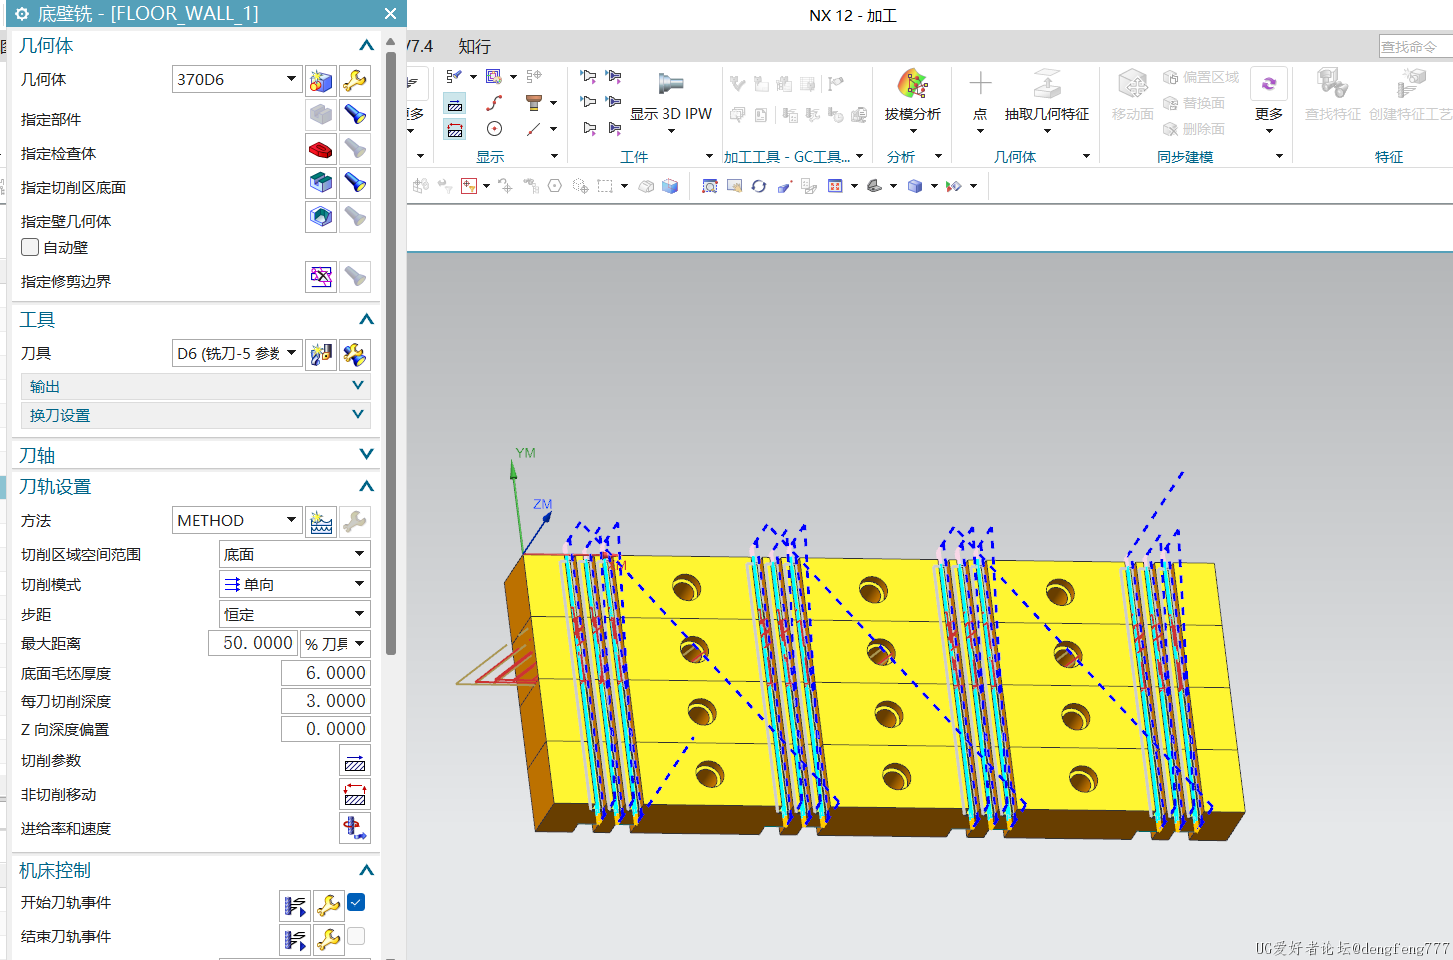Click the new geometry icon beside 370D6
The image size is (1453, 960).
tap(321, 80)
